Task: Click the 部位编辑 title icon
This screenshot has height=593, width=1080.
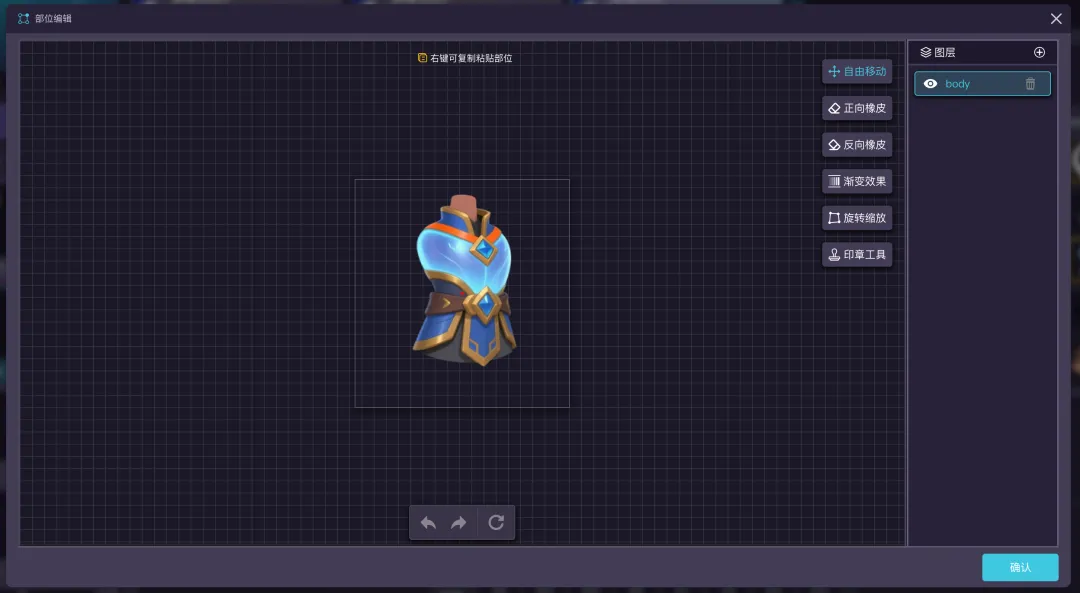Action: (23, 19)
